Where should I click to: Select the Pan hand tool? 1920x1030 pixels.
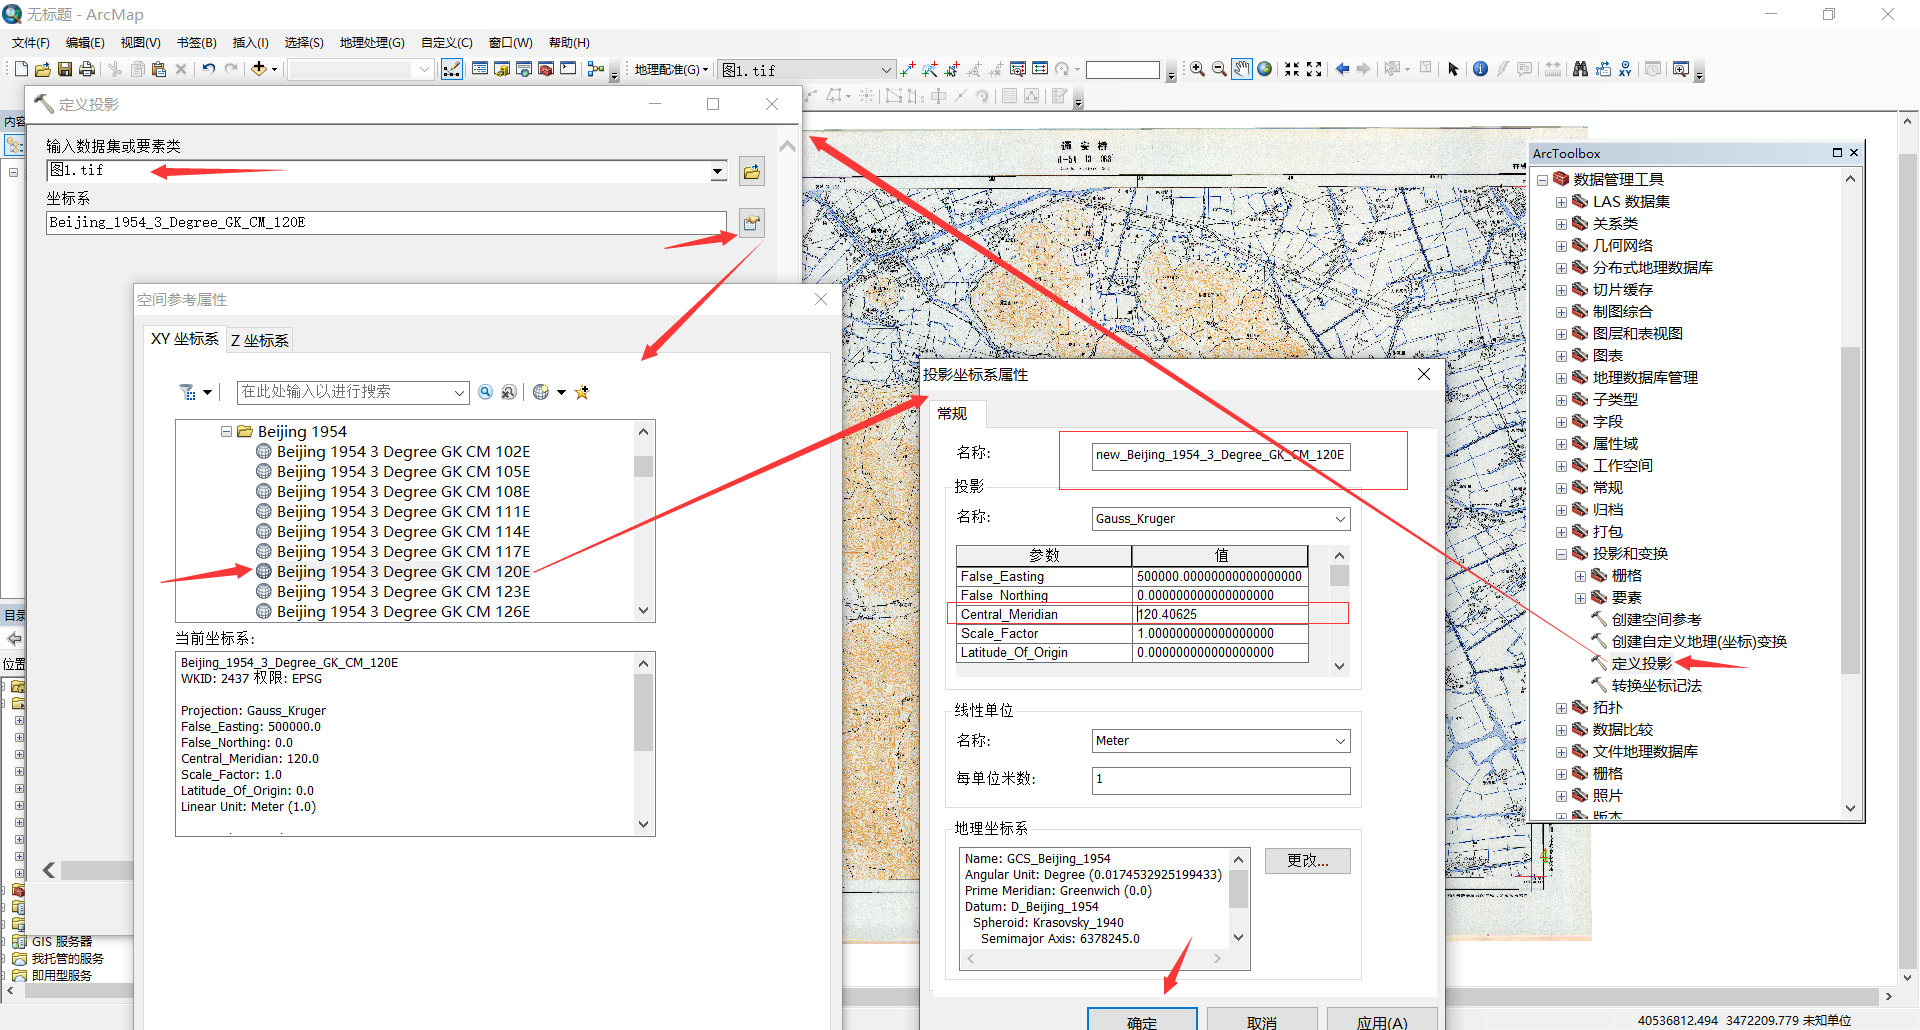pos(1241,69)
